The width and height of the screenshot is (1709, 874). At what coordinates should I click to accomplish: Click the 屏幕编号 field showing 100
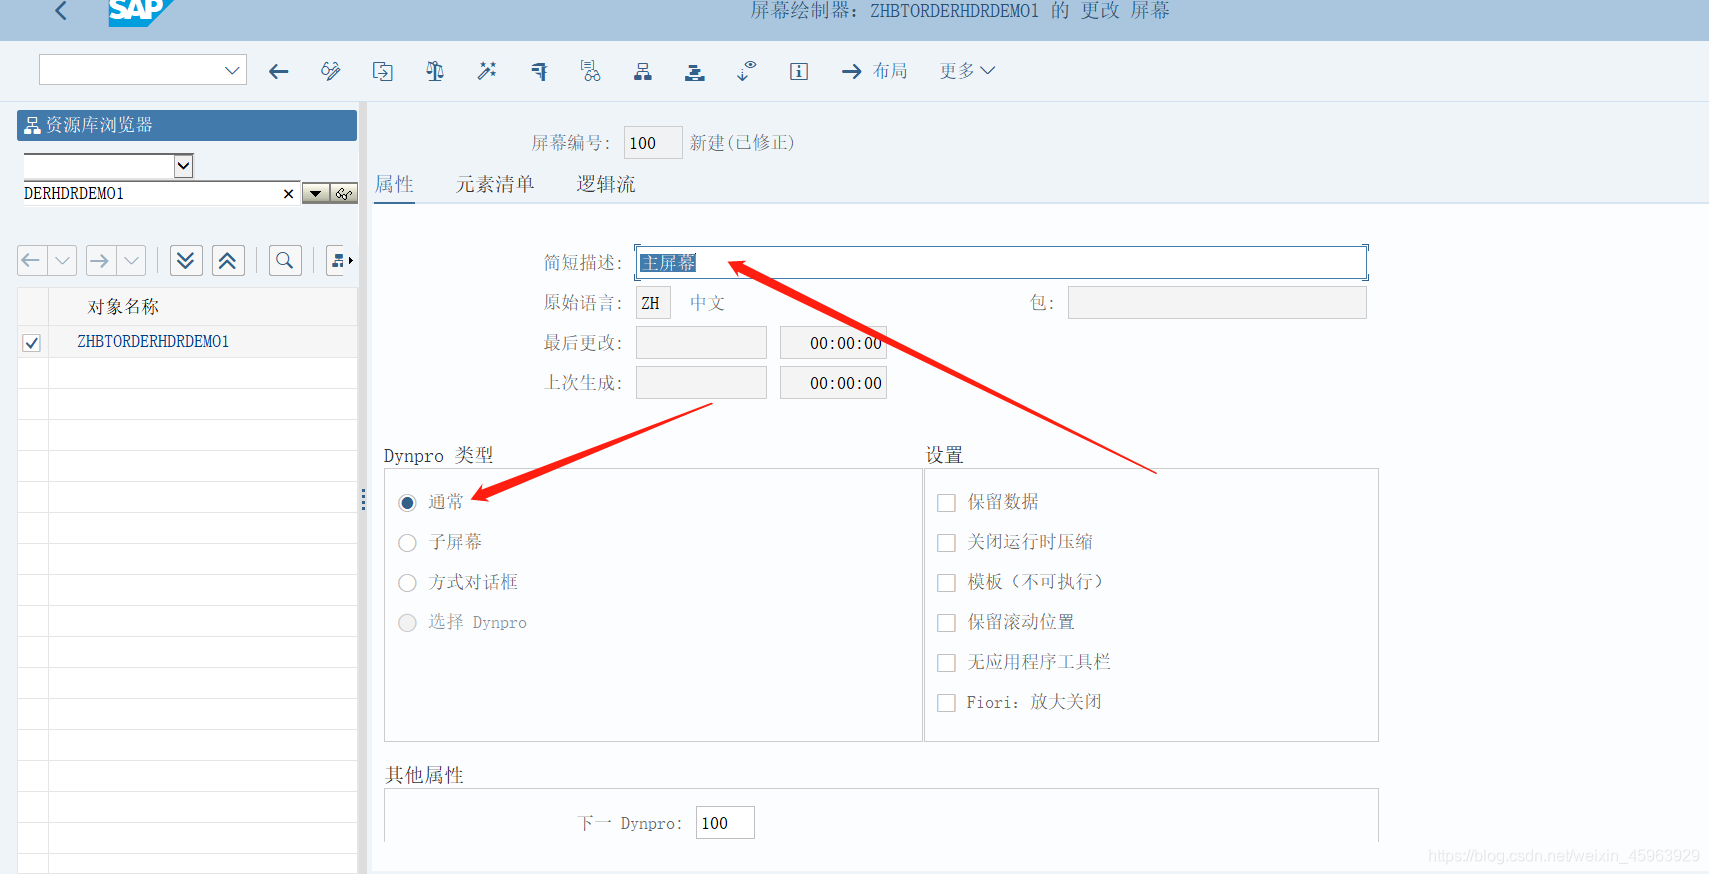click(653, 143)
